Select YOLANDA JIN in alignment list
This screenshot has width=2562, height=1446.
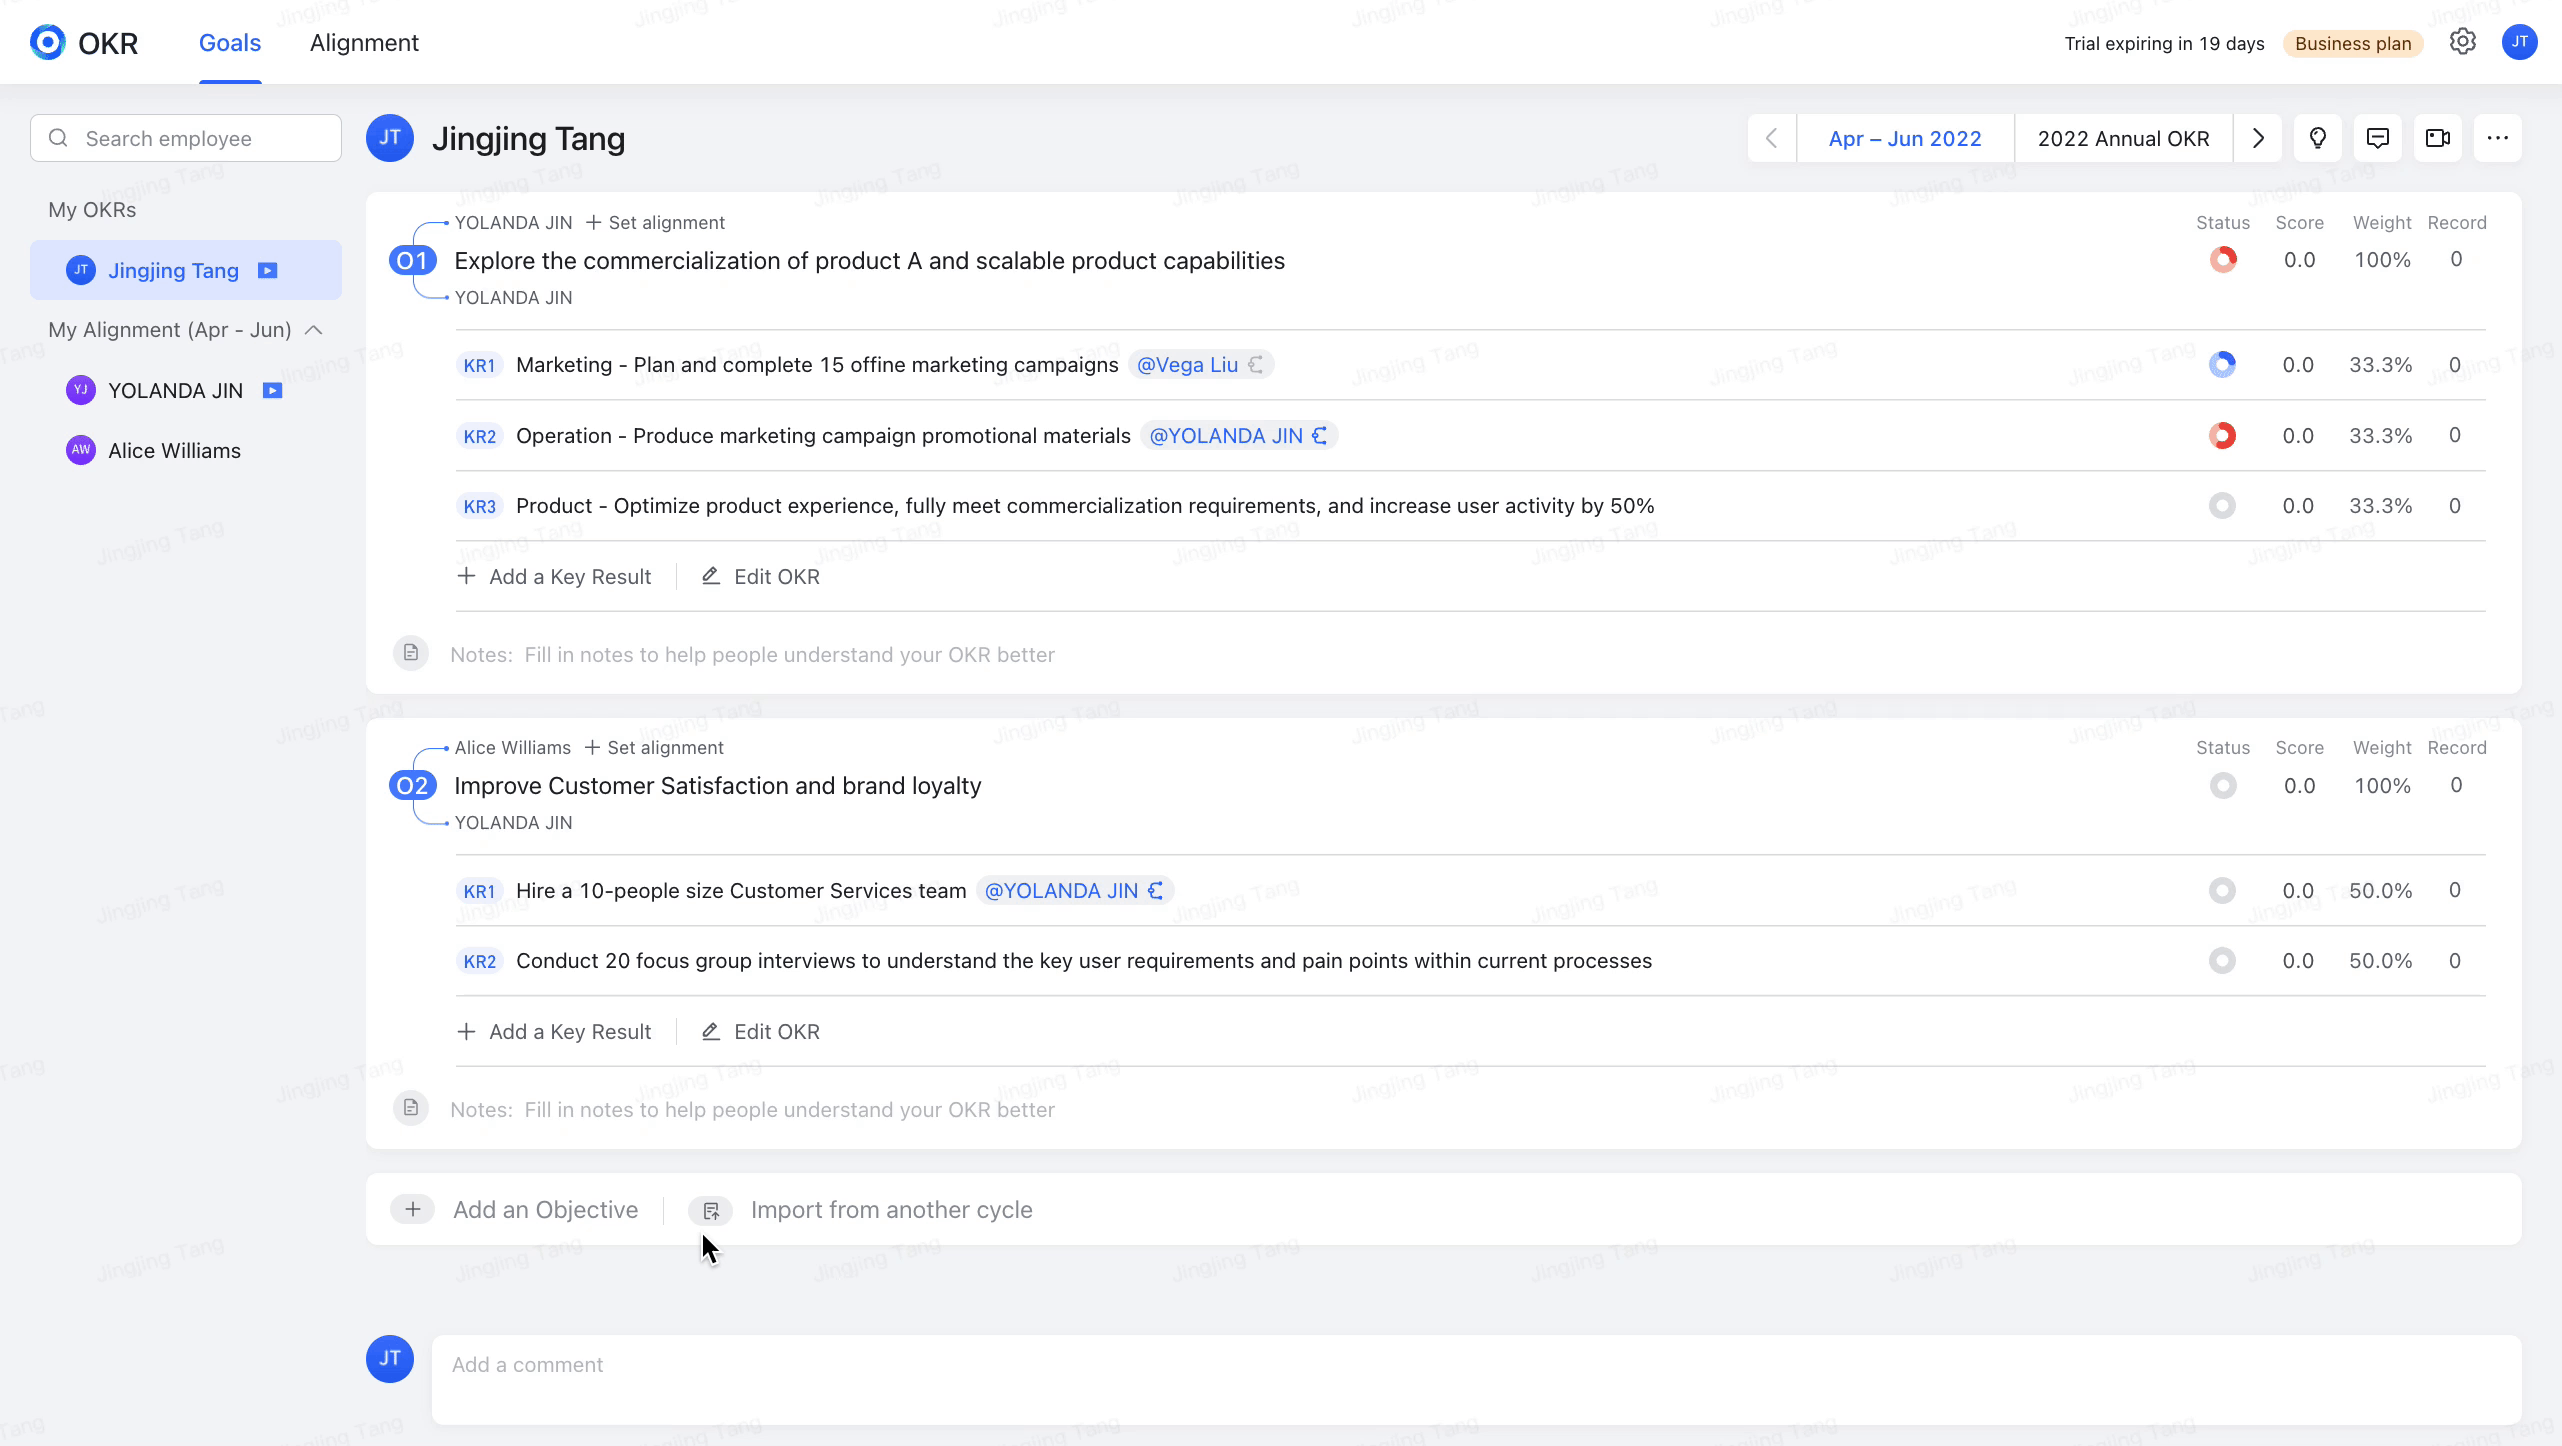(x=175, y=390)
